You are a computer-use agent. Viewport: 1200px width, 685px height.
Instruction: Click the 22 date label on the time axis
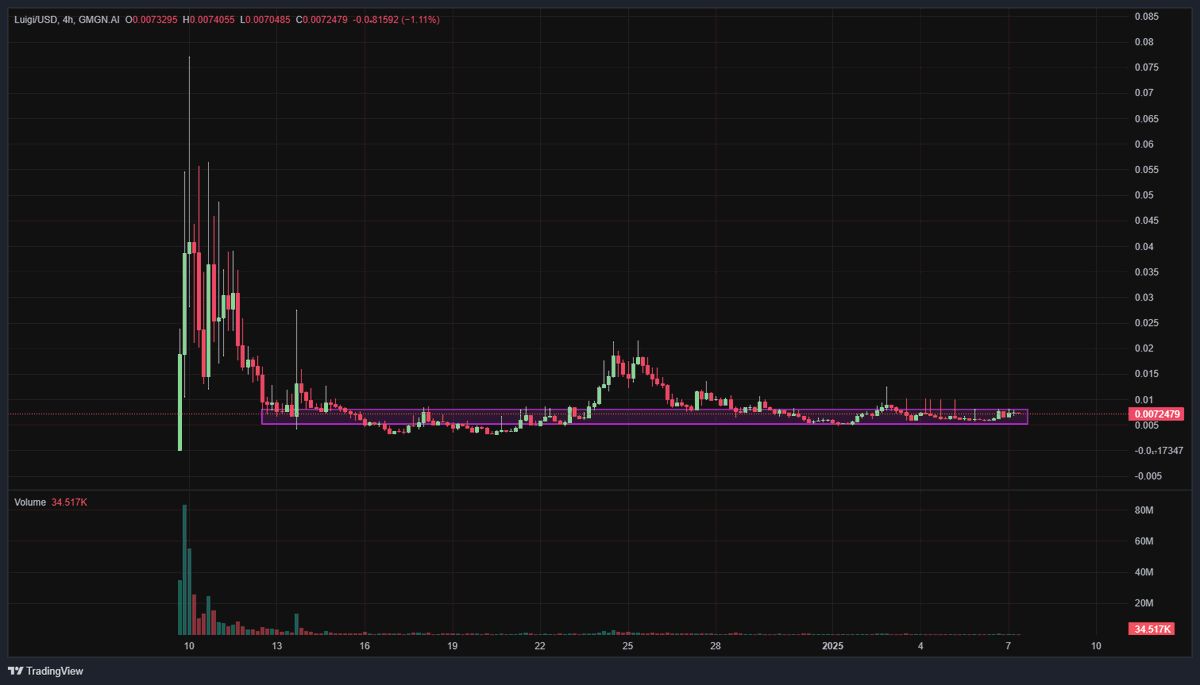(540, 647)
